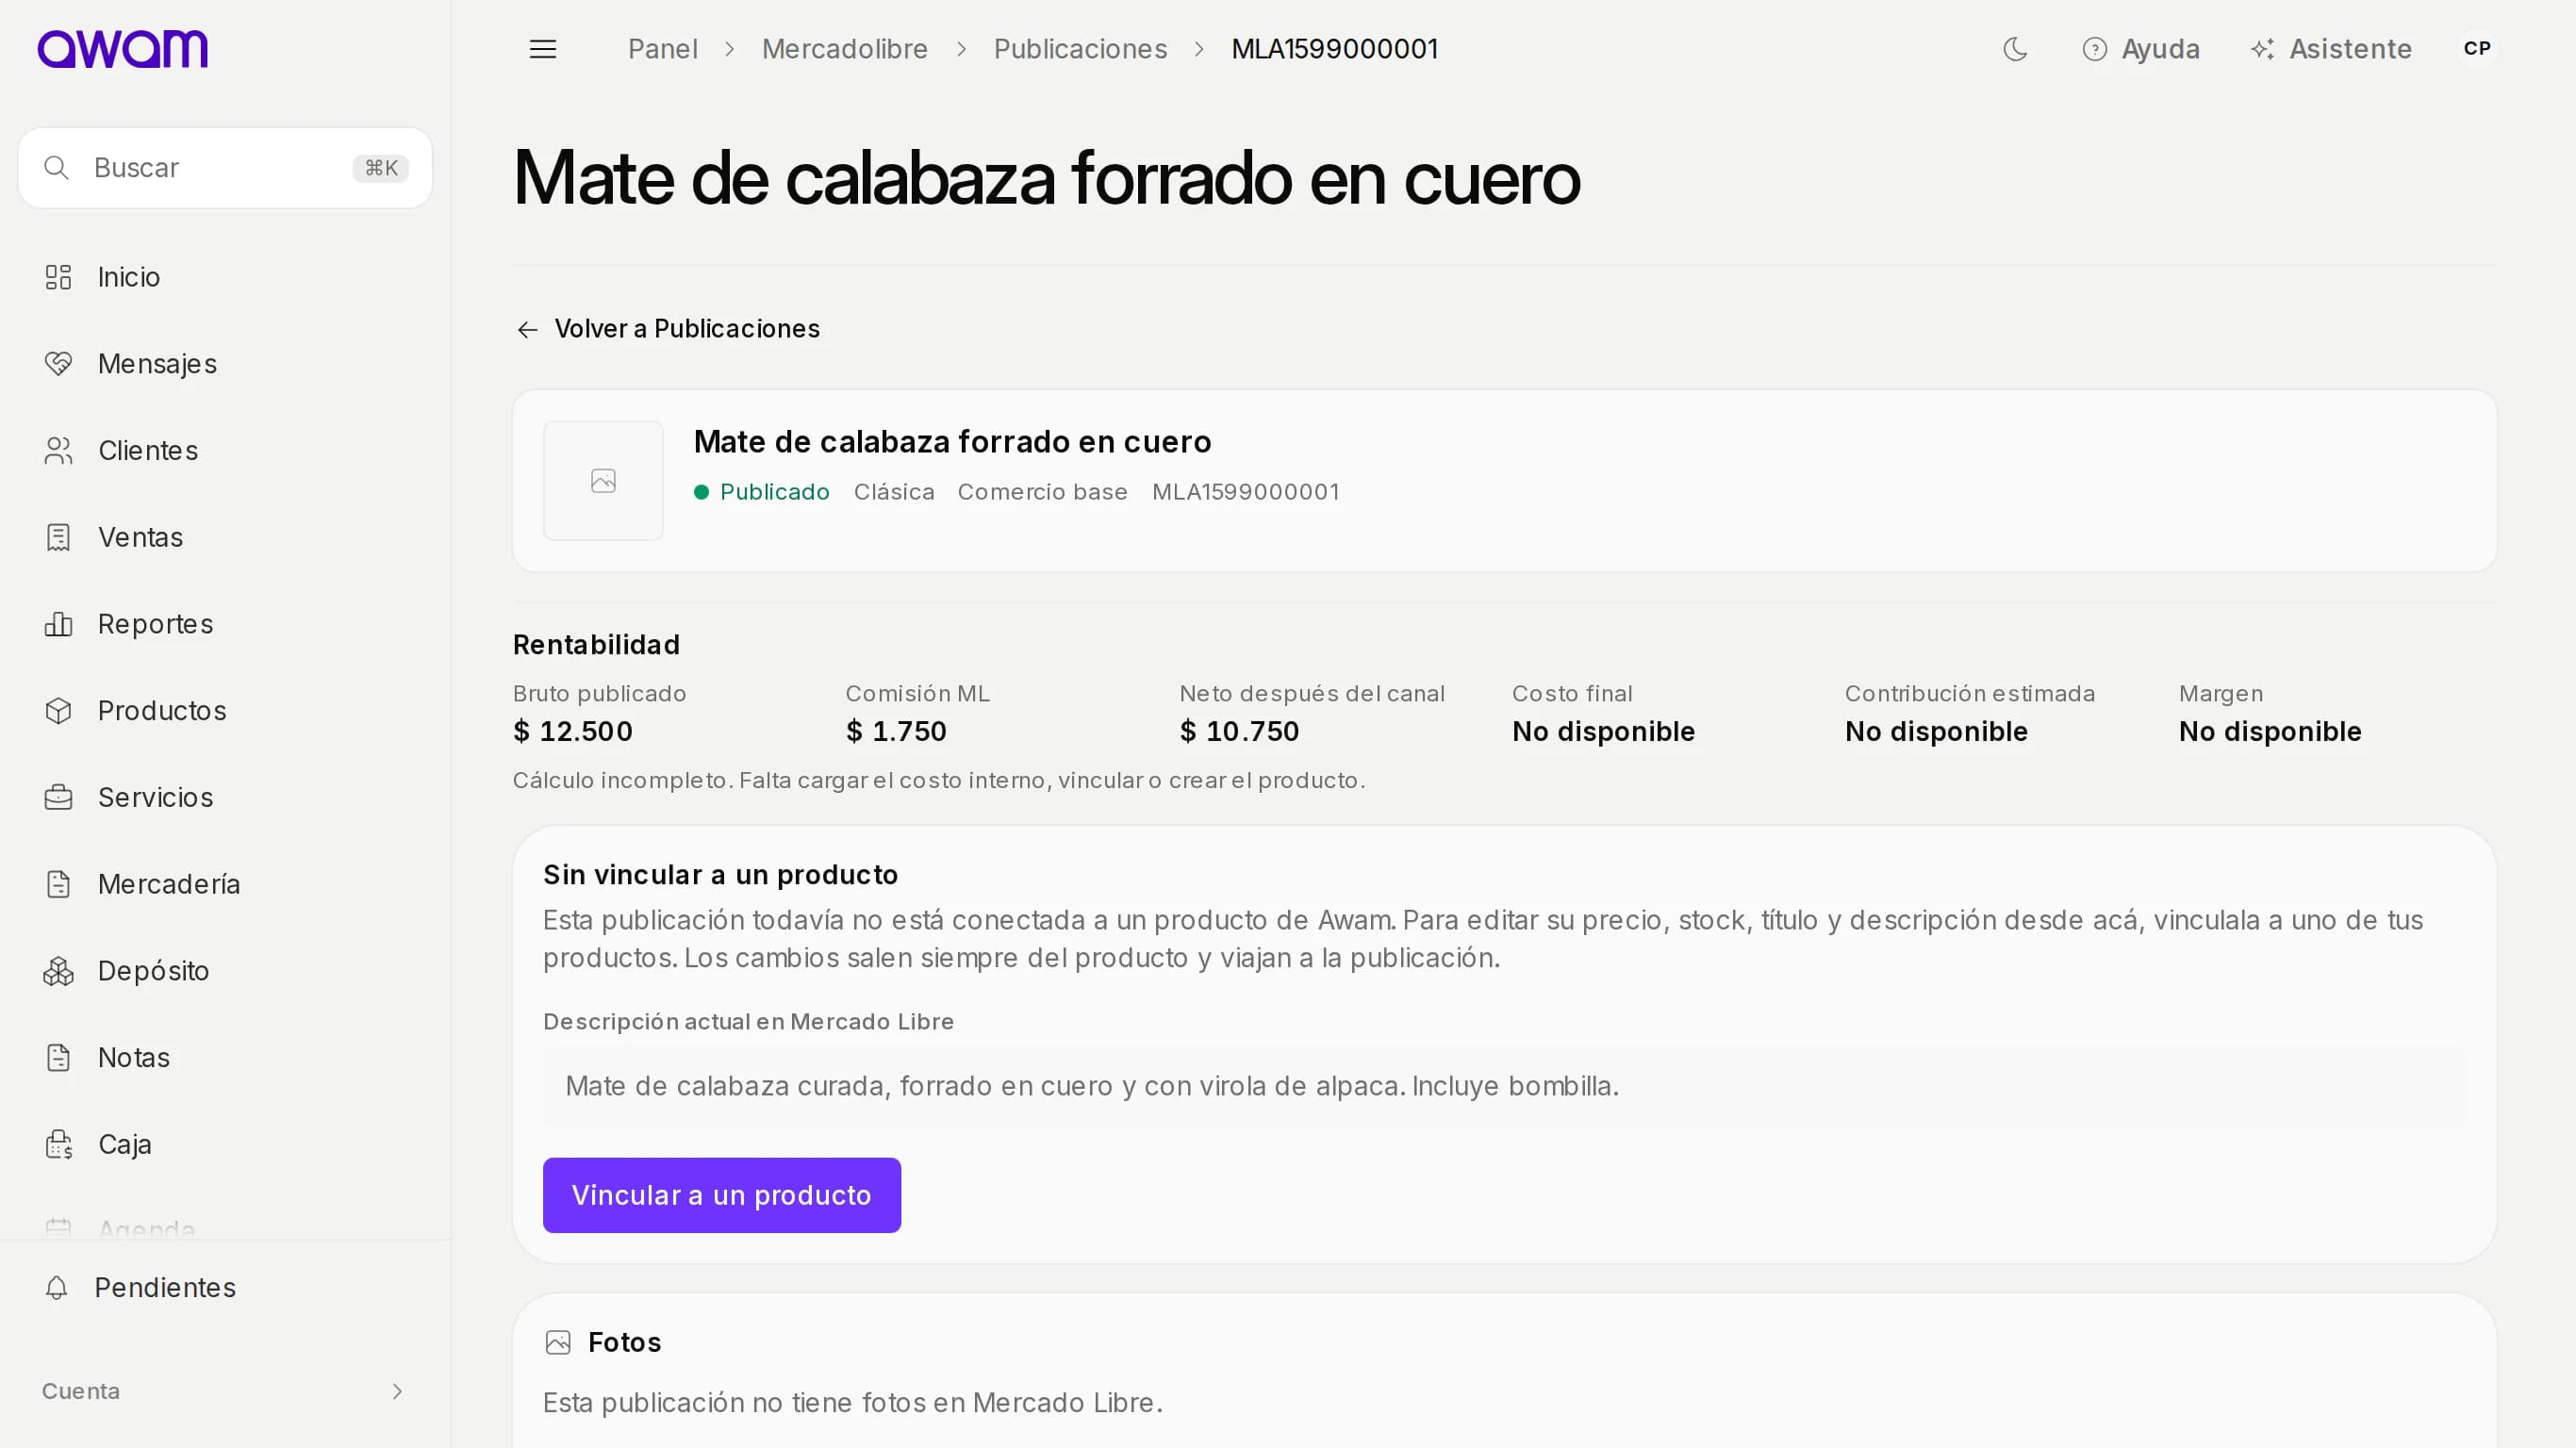Click the Mercadería document icon
2576x1448 pixels.
coord(59,884)
